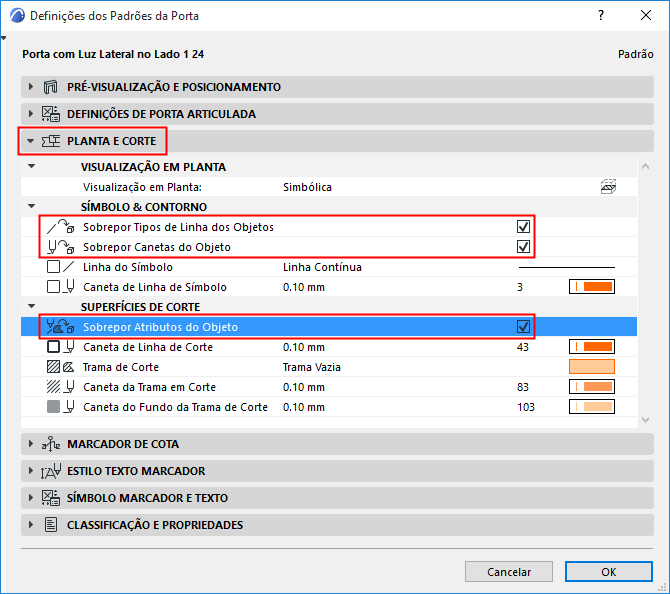Close the Definições dos Padrões da Porta dialog

coord(646,15)
